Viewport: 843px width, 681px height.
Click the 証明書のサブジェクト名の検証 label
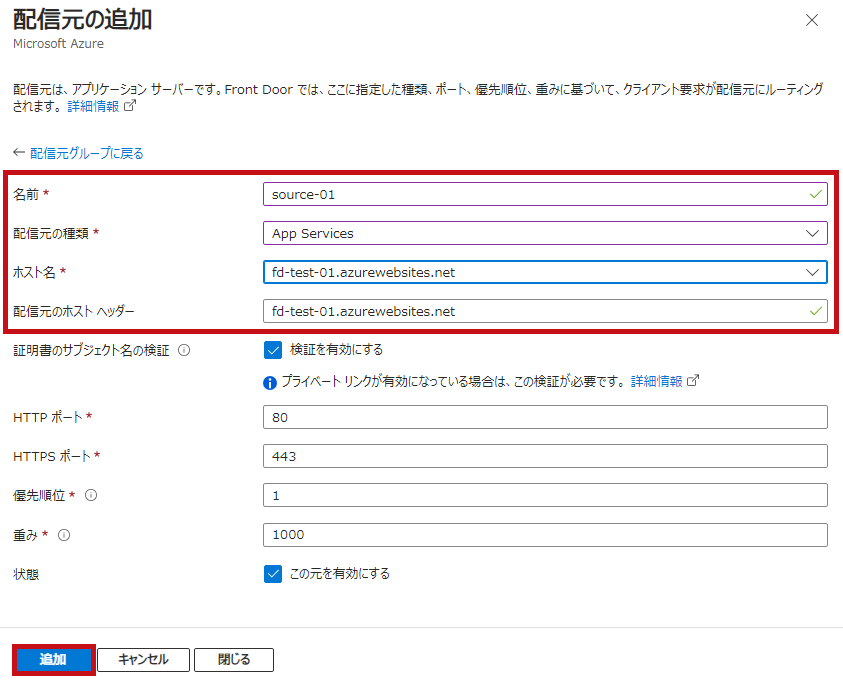point(91,350)
